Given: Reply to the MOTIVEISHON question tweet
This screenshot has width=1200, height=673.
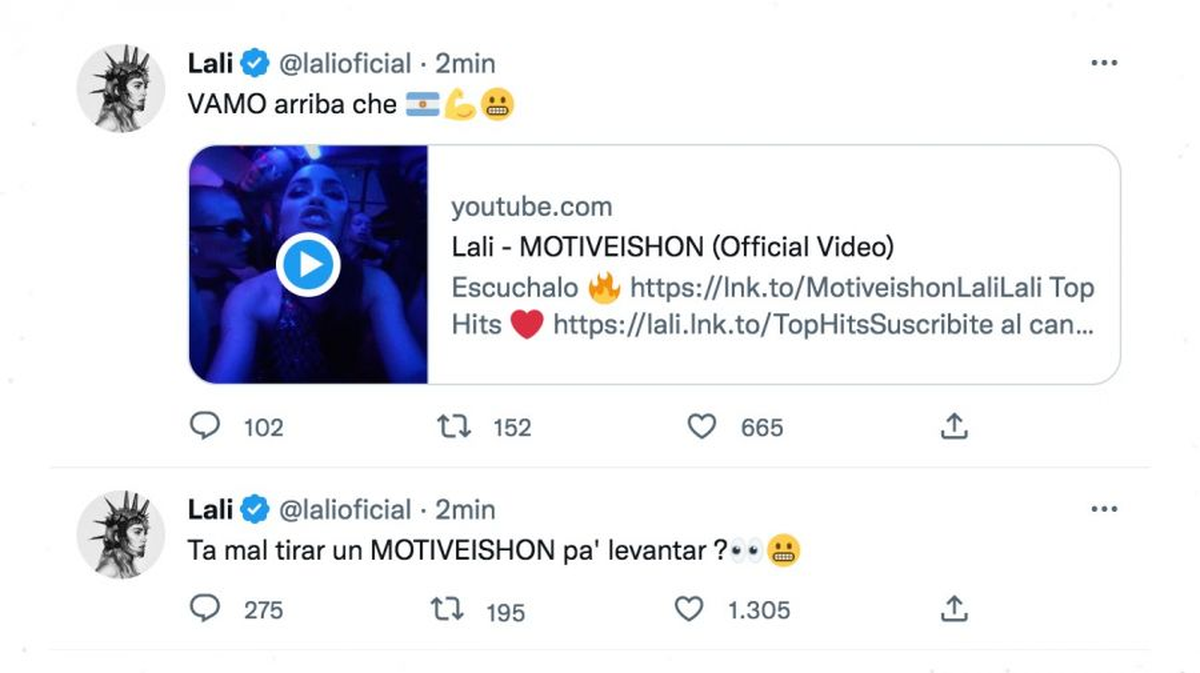Looking at the screenshot, I should 205,608.
